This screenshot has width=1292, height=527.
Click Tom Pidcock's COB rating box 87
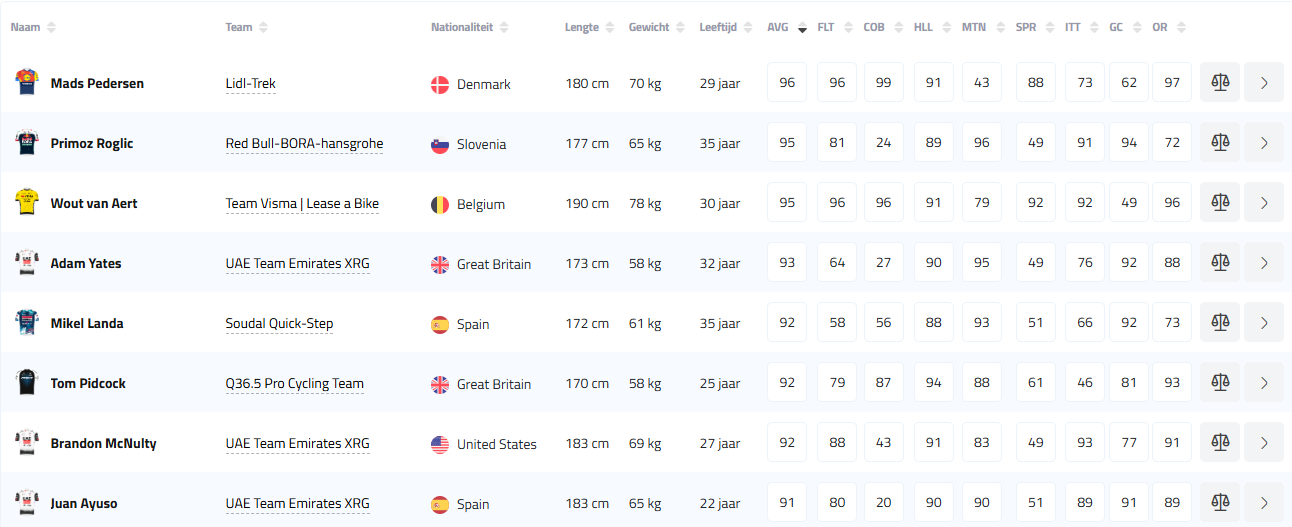click(x=883, y=383)
